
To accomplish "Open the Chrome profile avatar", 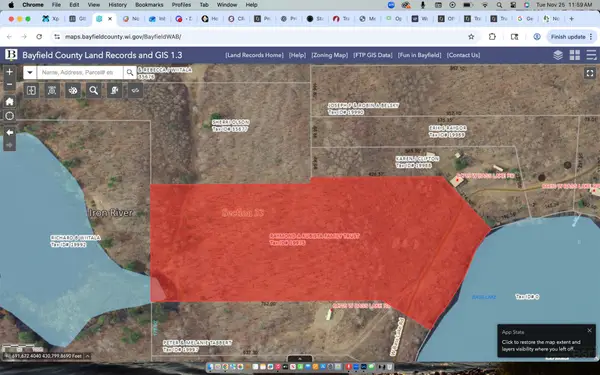I will 537,37.
